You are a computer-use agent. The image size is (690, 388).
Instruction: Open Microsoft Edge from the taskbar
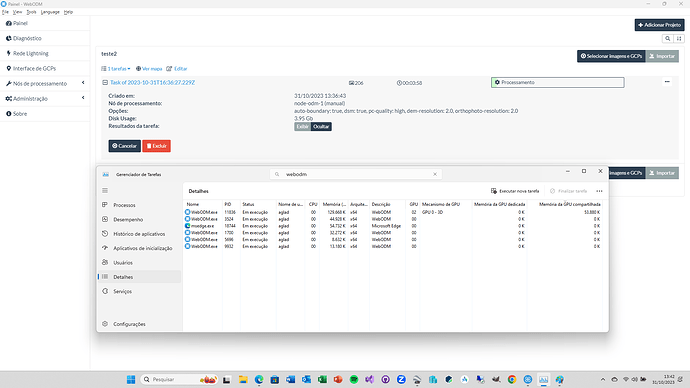pyautogui.click(x=259, y=380)
